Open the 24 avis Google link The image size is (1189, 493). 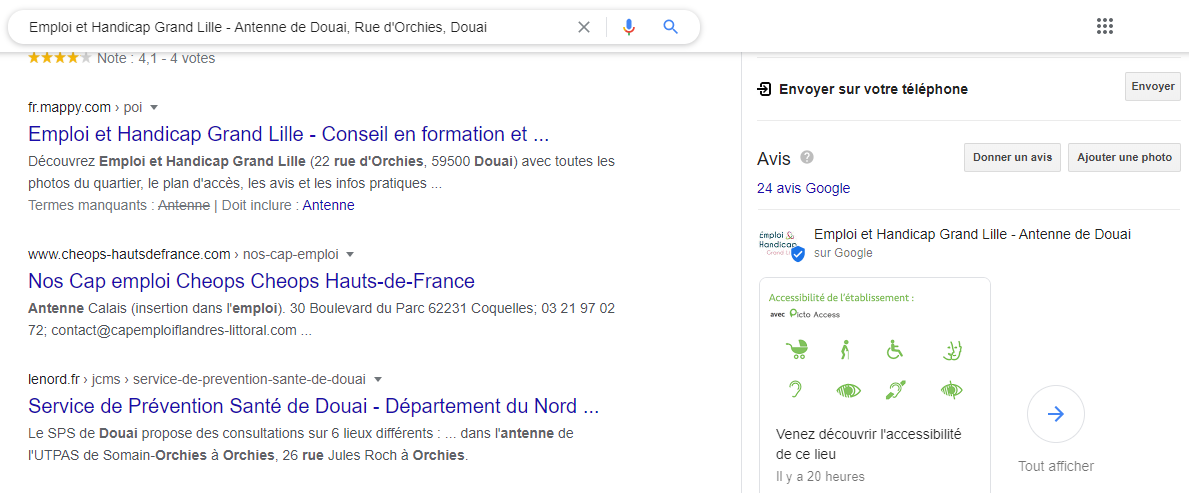803,188
